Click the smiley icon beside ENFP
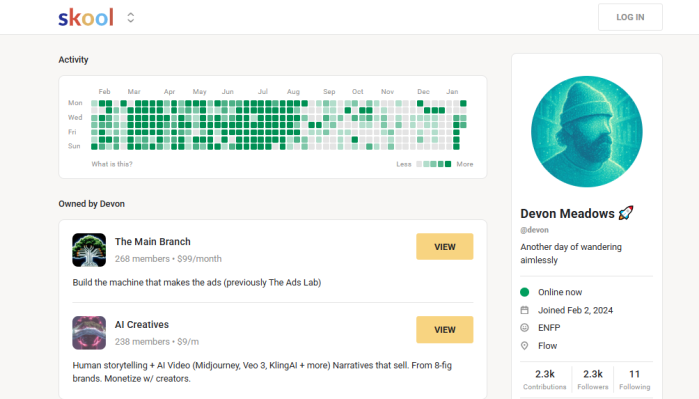The width and height of the screenshot is (699, 399). [525, 328]
